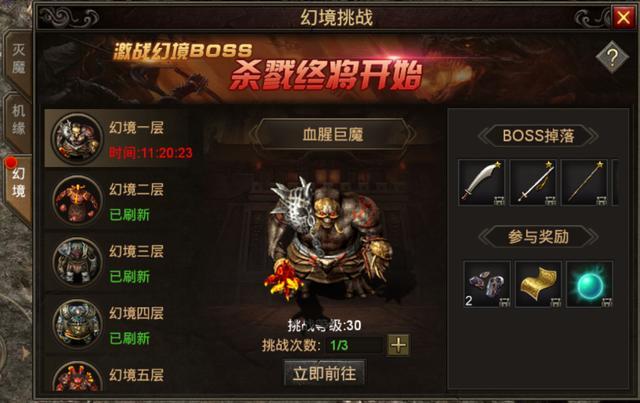
Task: Add challenge attempts with plus button
Action: [398, 345]
